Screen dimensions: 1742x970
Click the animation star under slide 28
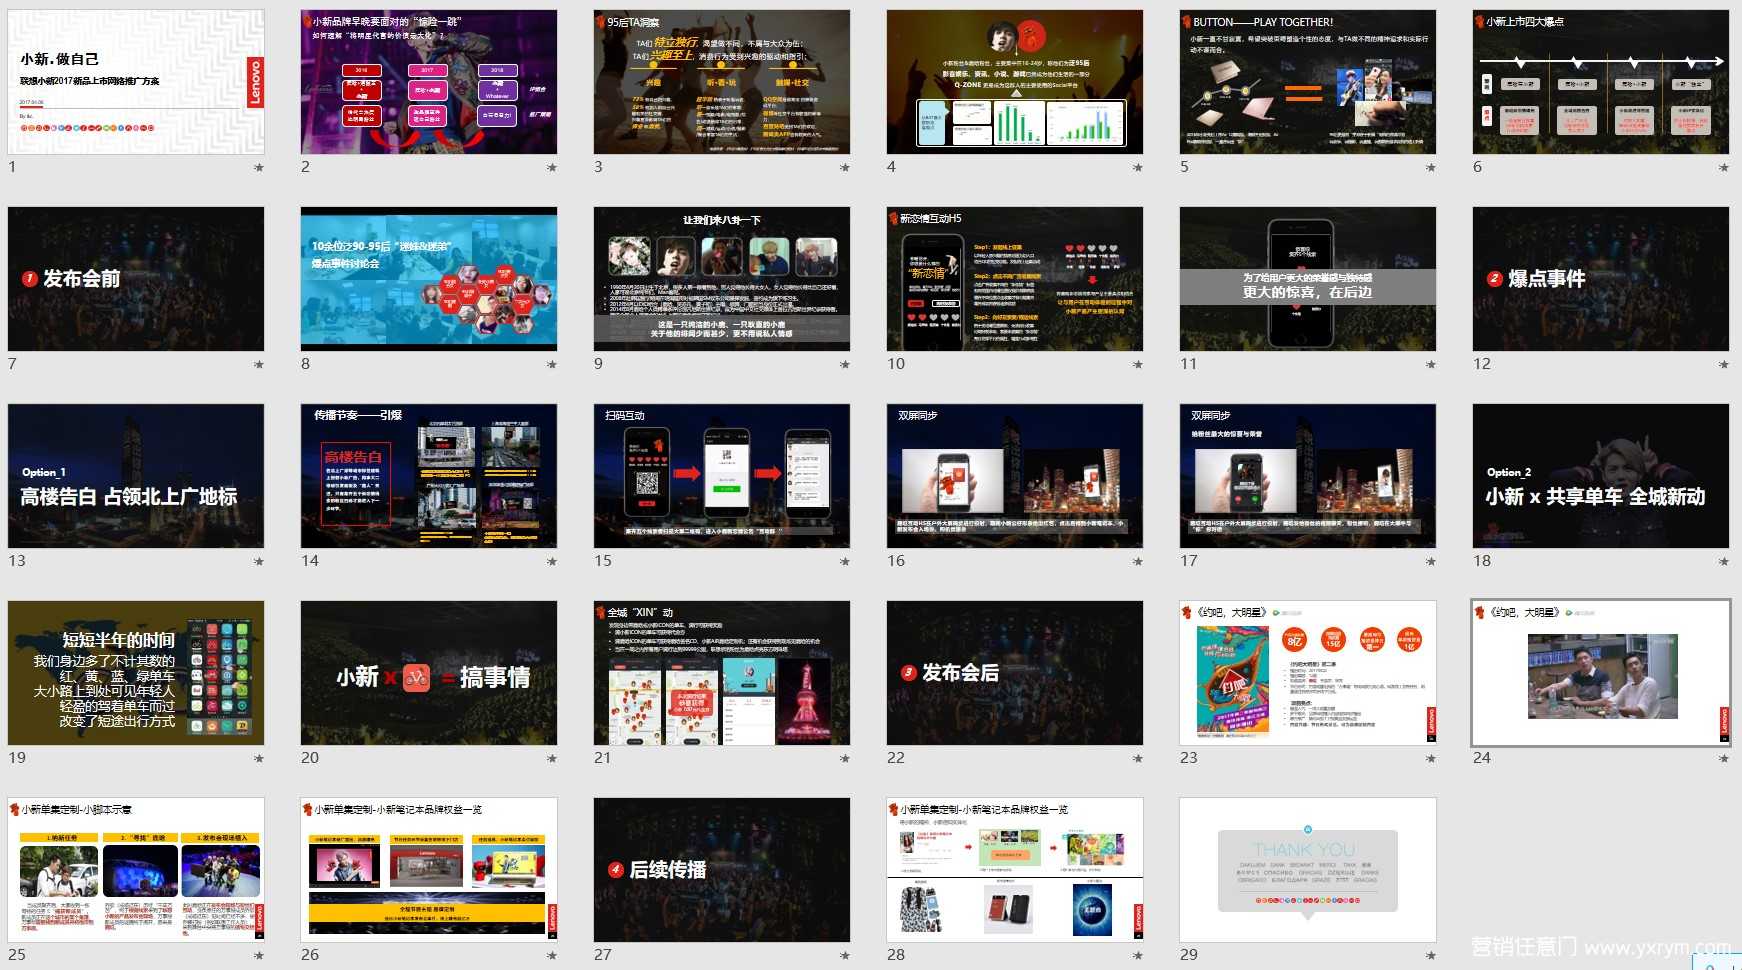[1138, 956]
